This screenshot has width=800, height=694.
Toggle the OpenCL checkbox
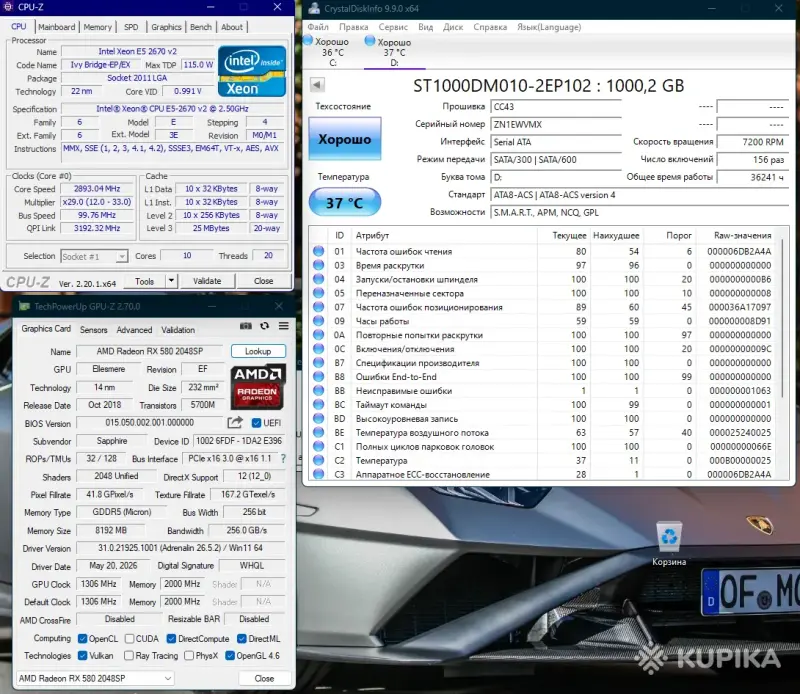click(x=82, y=638)
